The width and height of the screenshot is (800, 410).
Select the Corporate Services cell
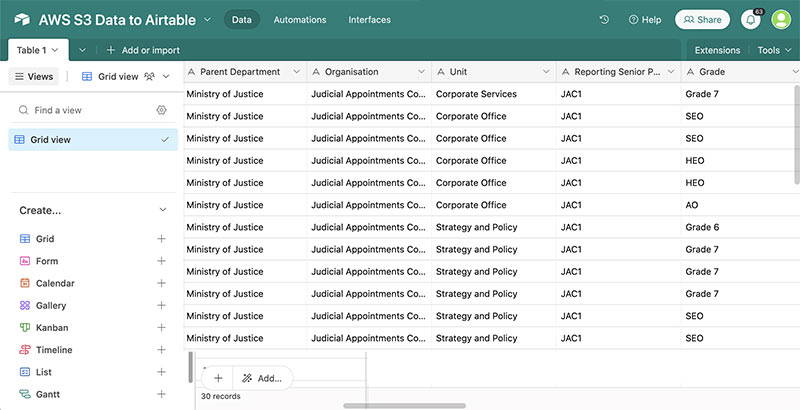(x=494, y=94)
